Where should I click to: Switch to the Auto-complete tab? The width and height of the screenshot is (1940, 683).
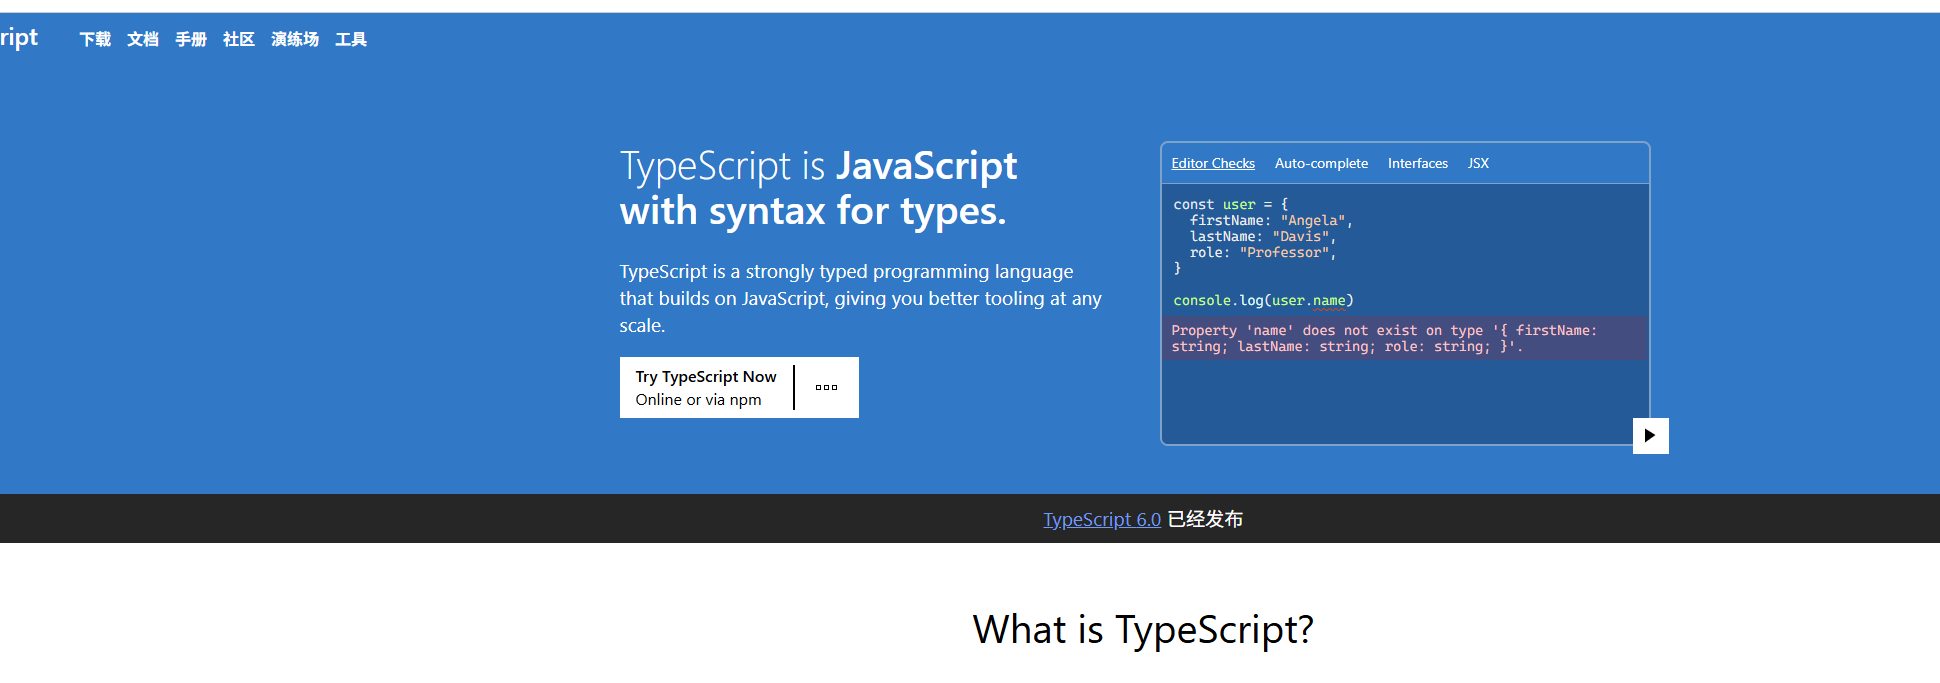coord(1321,163)
